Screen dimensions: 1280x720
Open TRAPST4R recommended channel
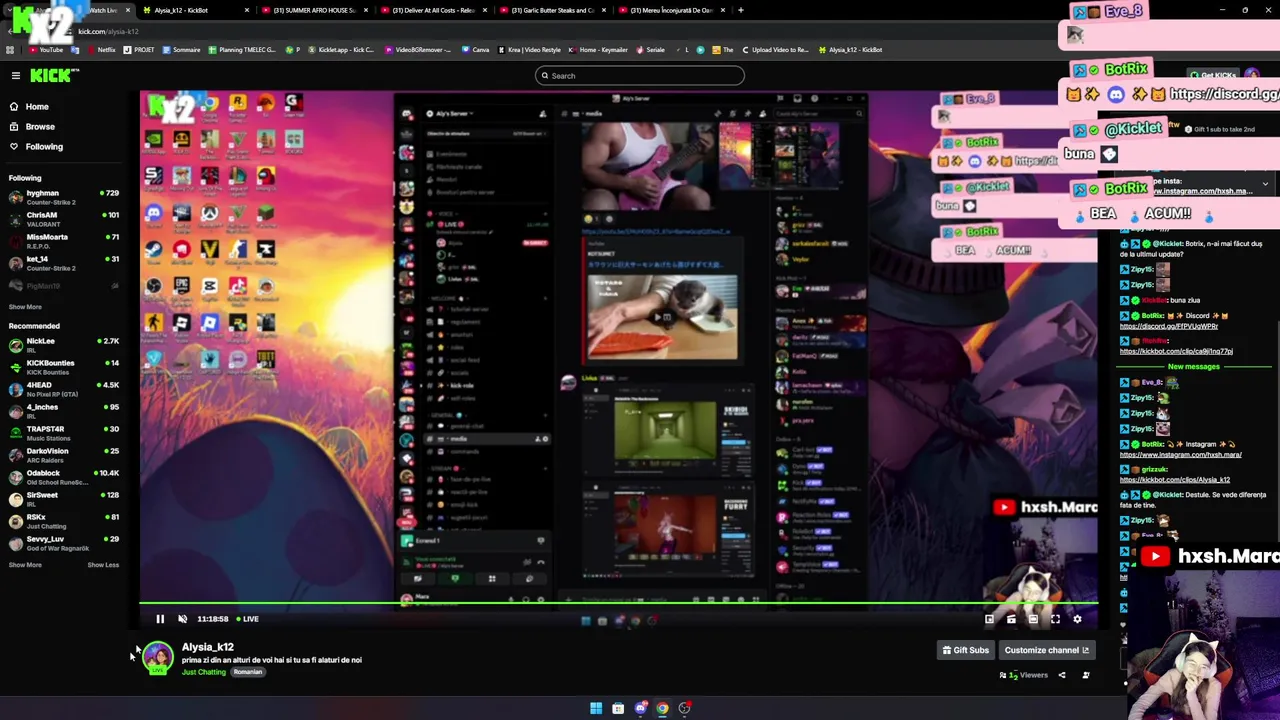62,432
